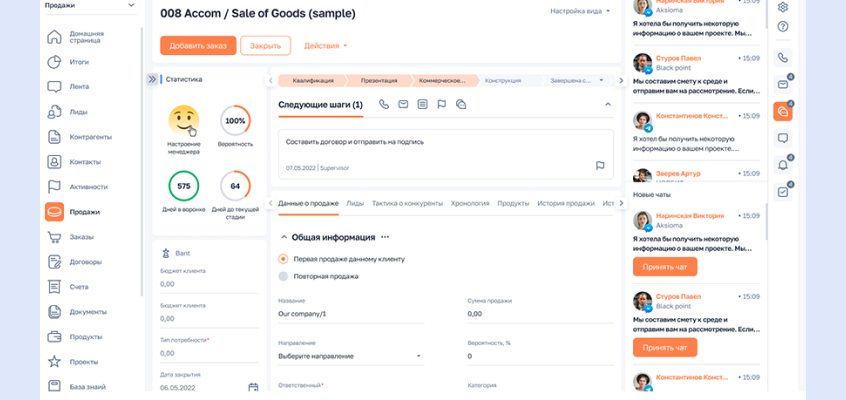The height and width of the screenshot is (400, 846).
Task: Open settings gear in right sidebar
Action: 782,8
